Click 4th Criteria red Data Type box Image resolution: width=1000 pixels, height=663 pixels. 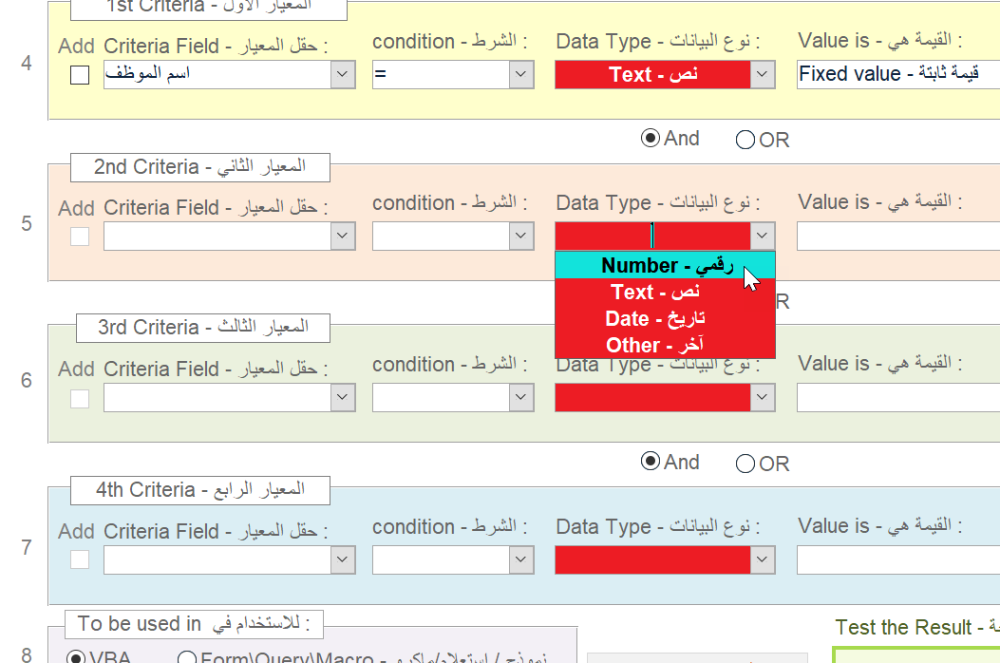(x=653, y=560)
